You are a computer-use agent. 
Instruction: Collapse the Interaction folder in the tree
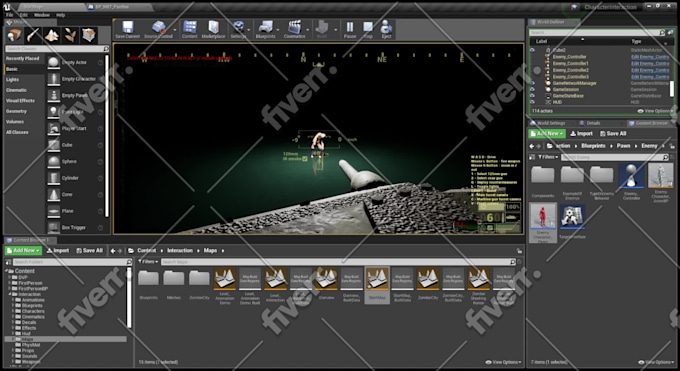click(10, 294)
